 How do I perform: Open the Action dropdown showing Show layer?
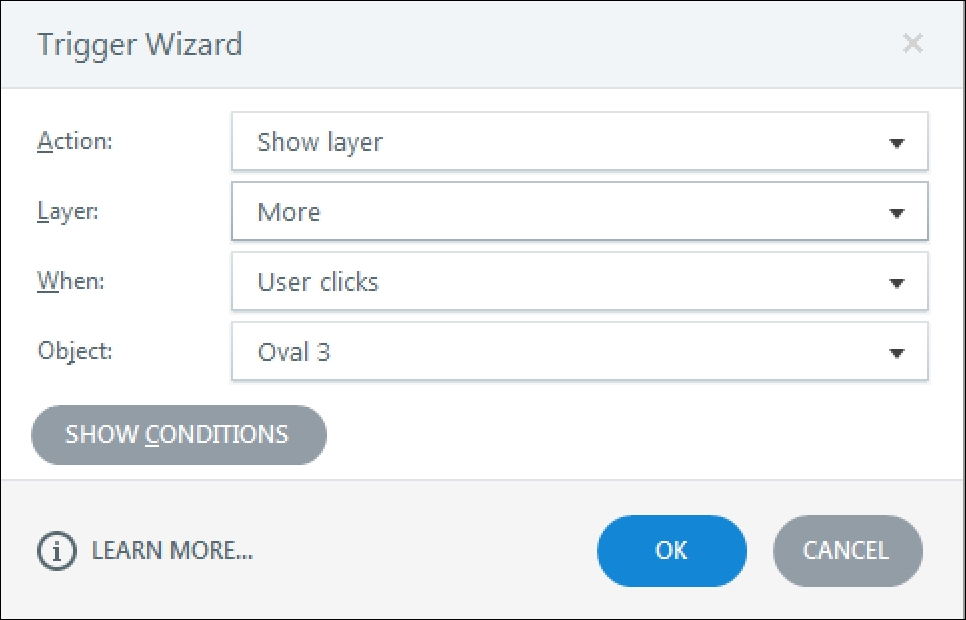[x=580, y=142]
